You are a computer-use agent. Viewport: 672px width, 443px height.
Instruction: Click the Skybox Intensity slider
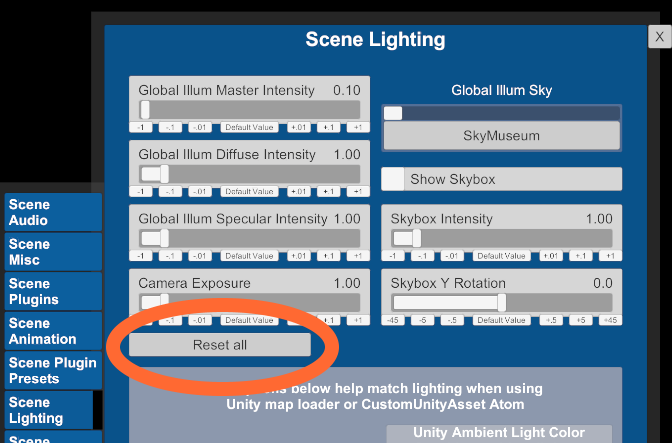point(501,238)
